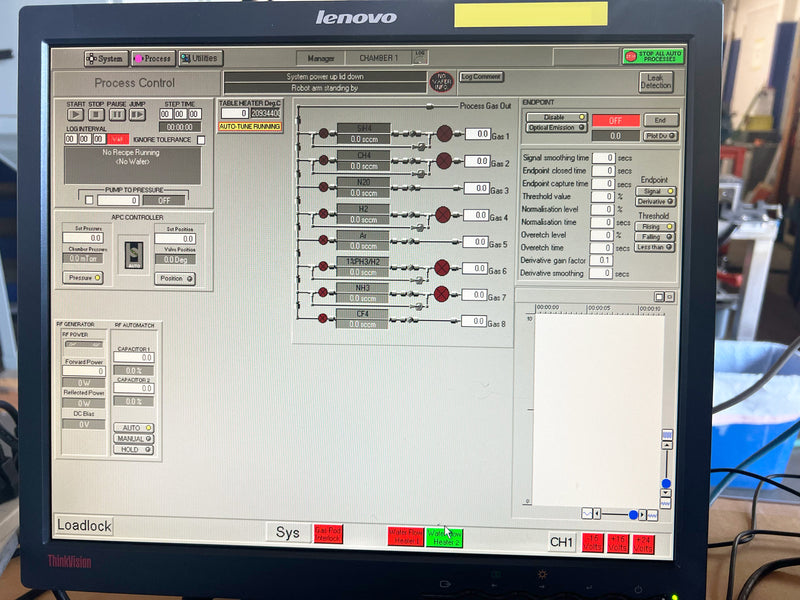Toggle the N2O inlet valve on Gas 3
Viewport: 800px width, 600px height.
point(323,187)
